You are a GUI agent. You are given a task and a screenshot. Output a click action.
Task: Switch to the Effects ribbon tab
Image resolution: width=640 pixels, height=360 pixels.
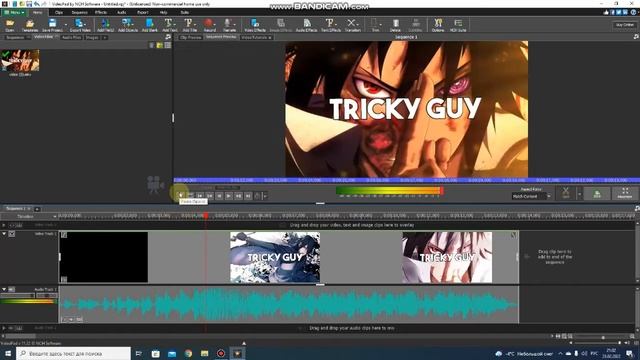pos(101,12)
